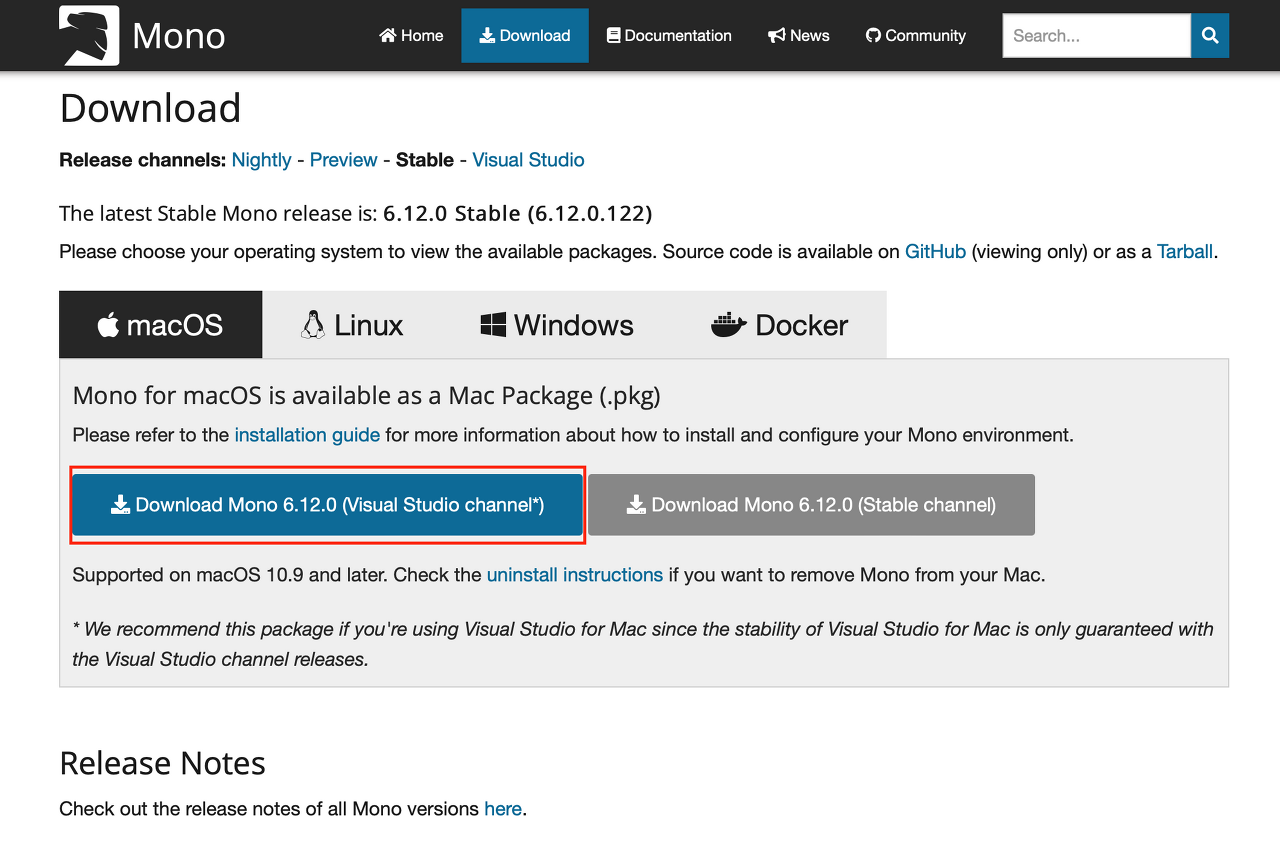1280x854 pixels.
Task: Click the '6.12.0 Stable (6.12.0.122)' version text
Action: [x=518, y=213]
